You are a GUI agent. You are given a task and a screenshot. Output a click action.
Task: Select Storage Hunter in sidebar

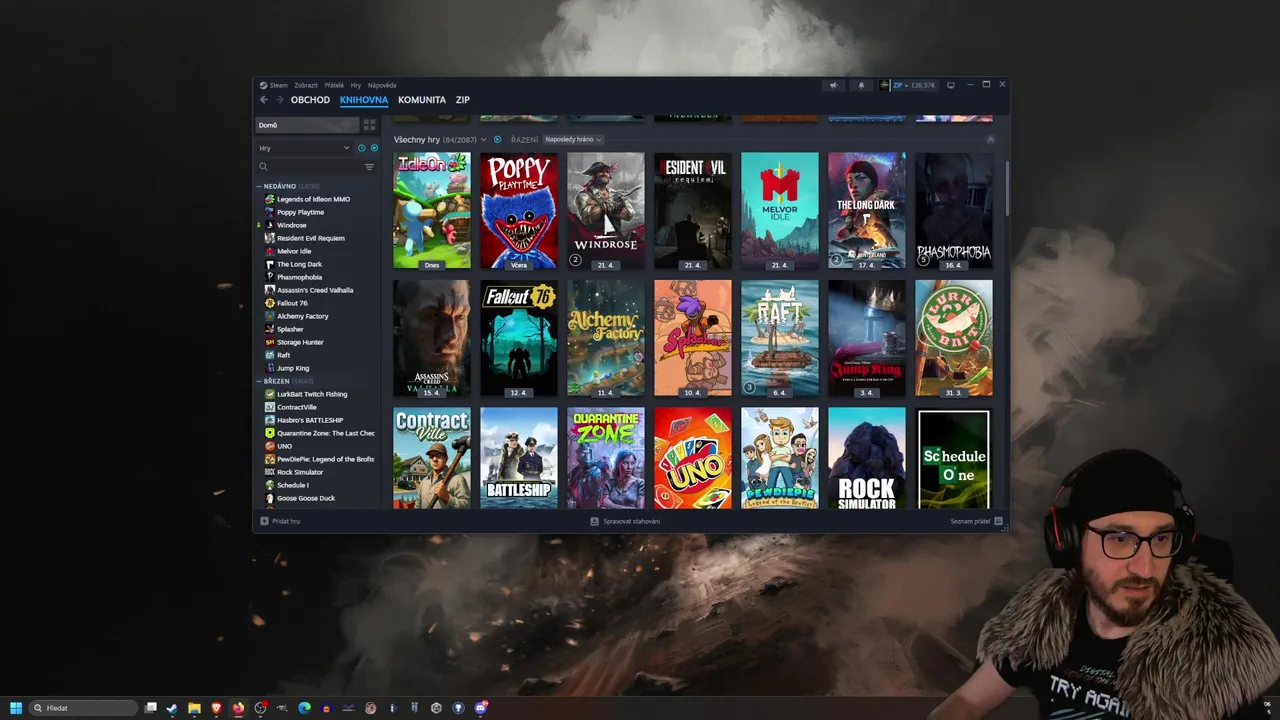[x=300, y=342]
